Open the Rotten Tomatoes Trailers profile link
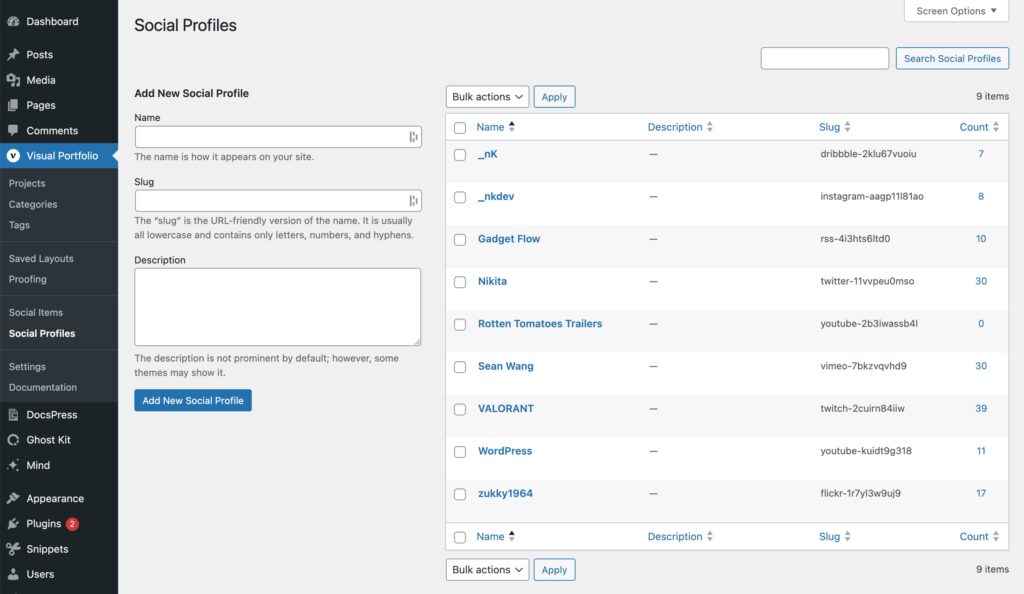1024x594 pixels. [x=540, y=324]
